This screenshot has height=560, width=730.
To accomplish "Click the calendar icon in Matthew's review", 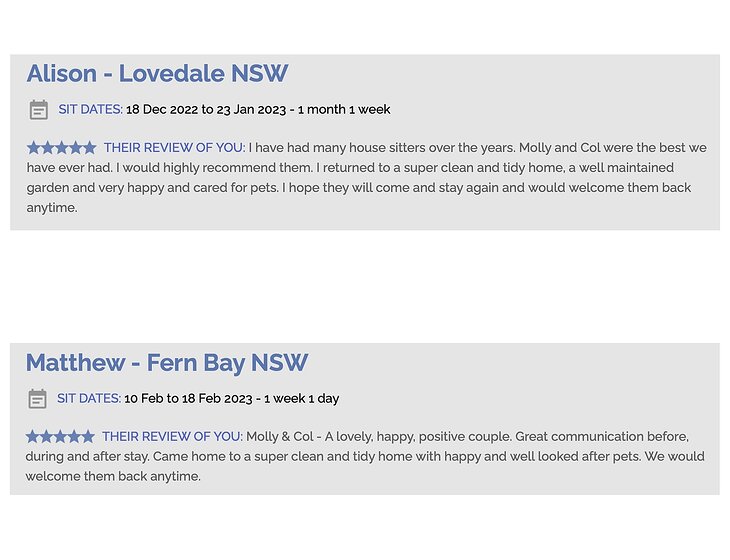I will pyautogui.click(x=37, y=399).
